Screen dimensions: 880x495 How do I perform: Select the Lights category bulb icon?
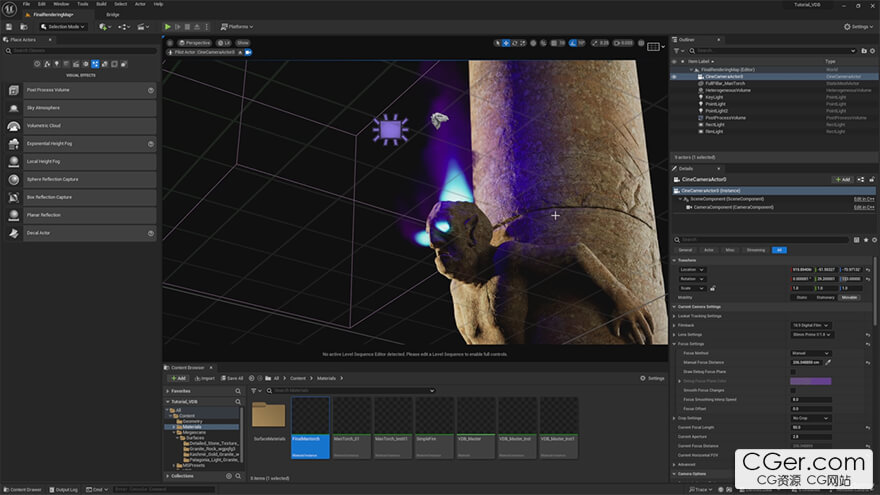click(x=57, y=64)
